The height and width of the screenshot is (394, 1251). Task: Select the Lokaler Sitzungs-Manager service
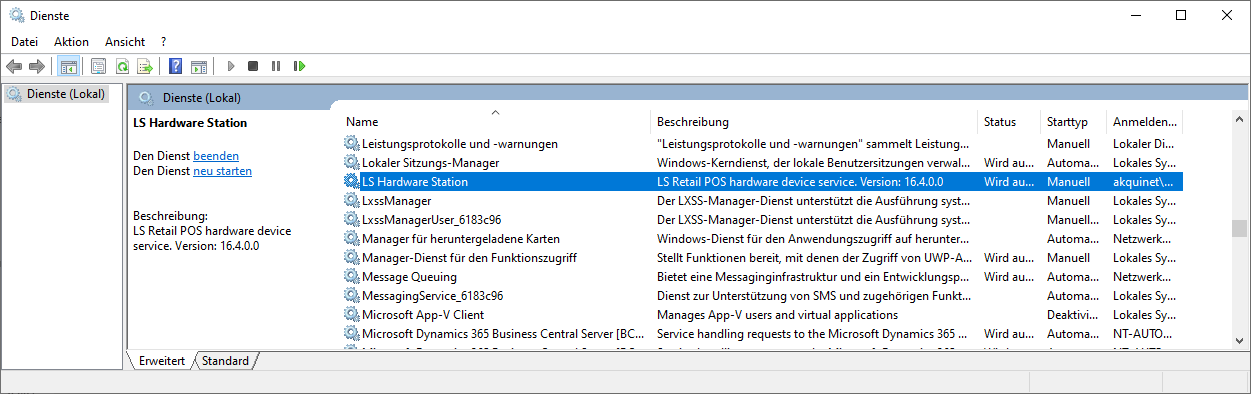click(x=430, y=163)
